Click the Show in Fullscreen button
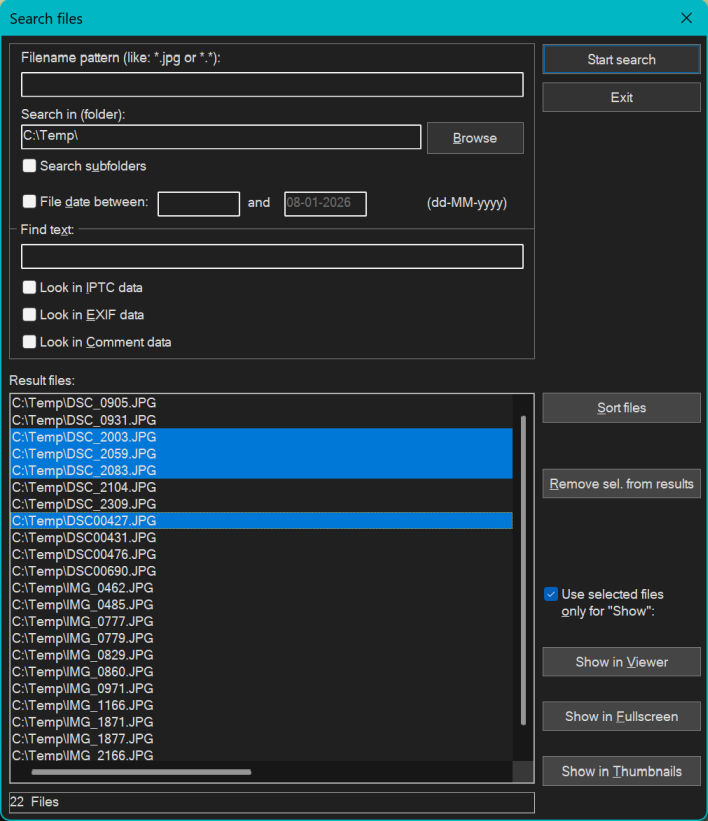Image resolution: width=708 pixels, height=821 pixels. click(x=621, y=716)
